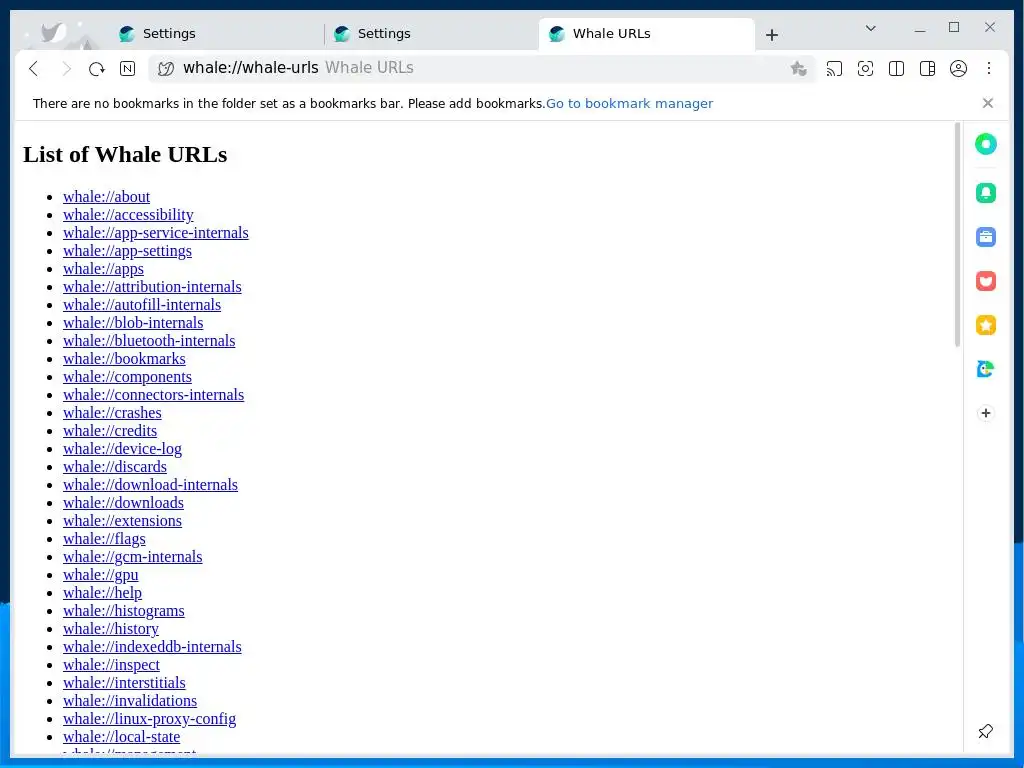This screenshot has width=1024, height=768.
Task: Reload the Whale URLs page
Action: click(97, 69)
